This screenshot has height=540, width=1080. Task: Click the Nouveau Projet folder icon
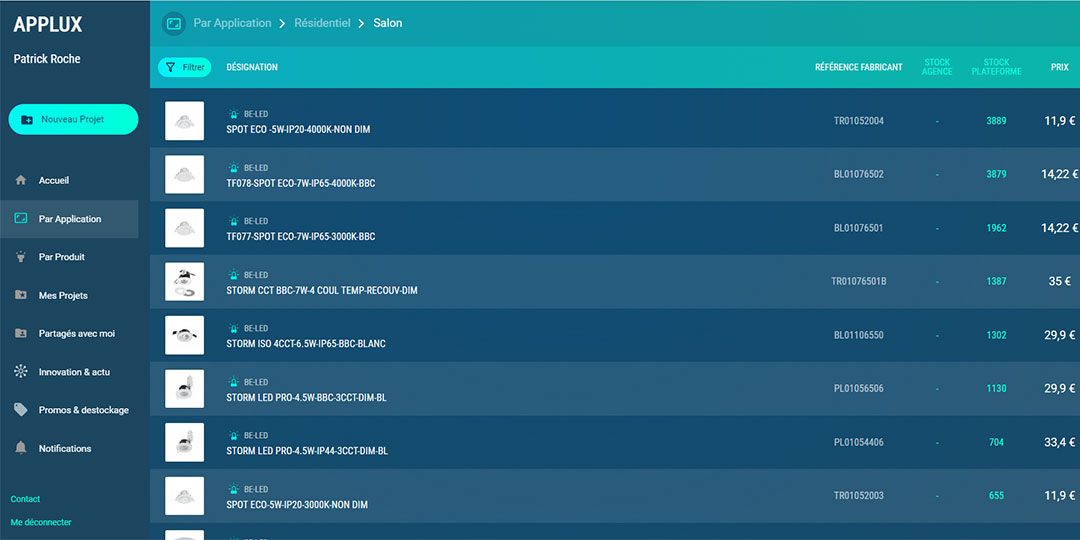point(27,120)
